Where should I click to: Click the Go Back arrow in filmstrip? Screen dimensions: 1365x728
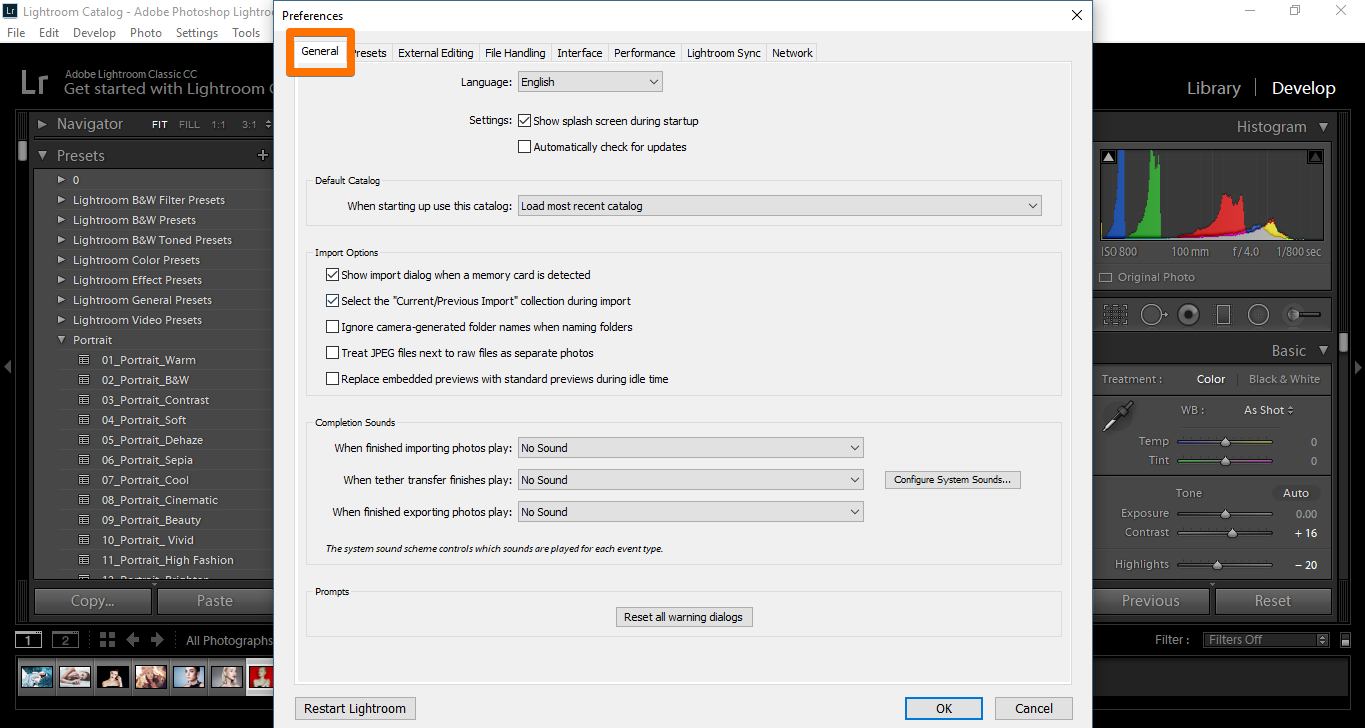(132, 640)
